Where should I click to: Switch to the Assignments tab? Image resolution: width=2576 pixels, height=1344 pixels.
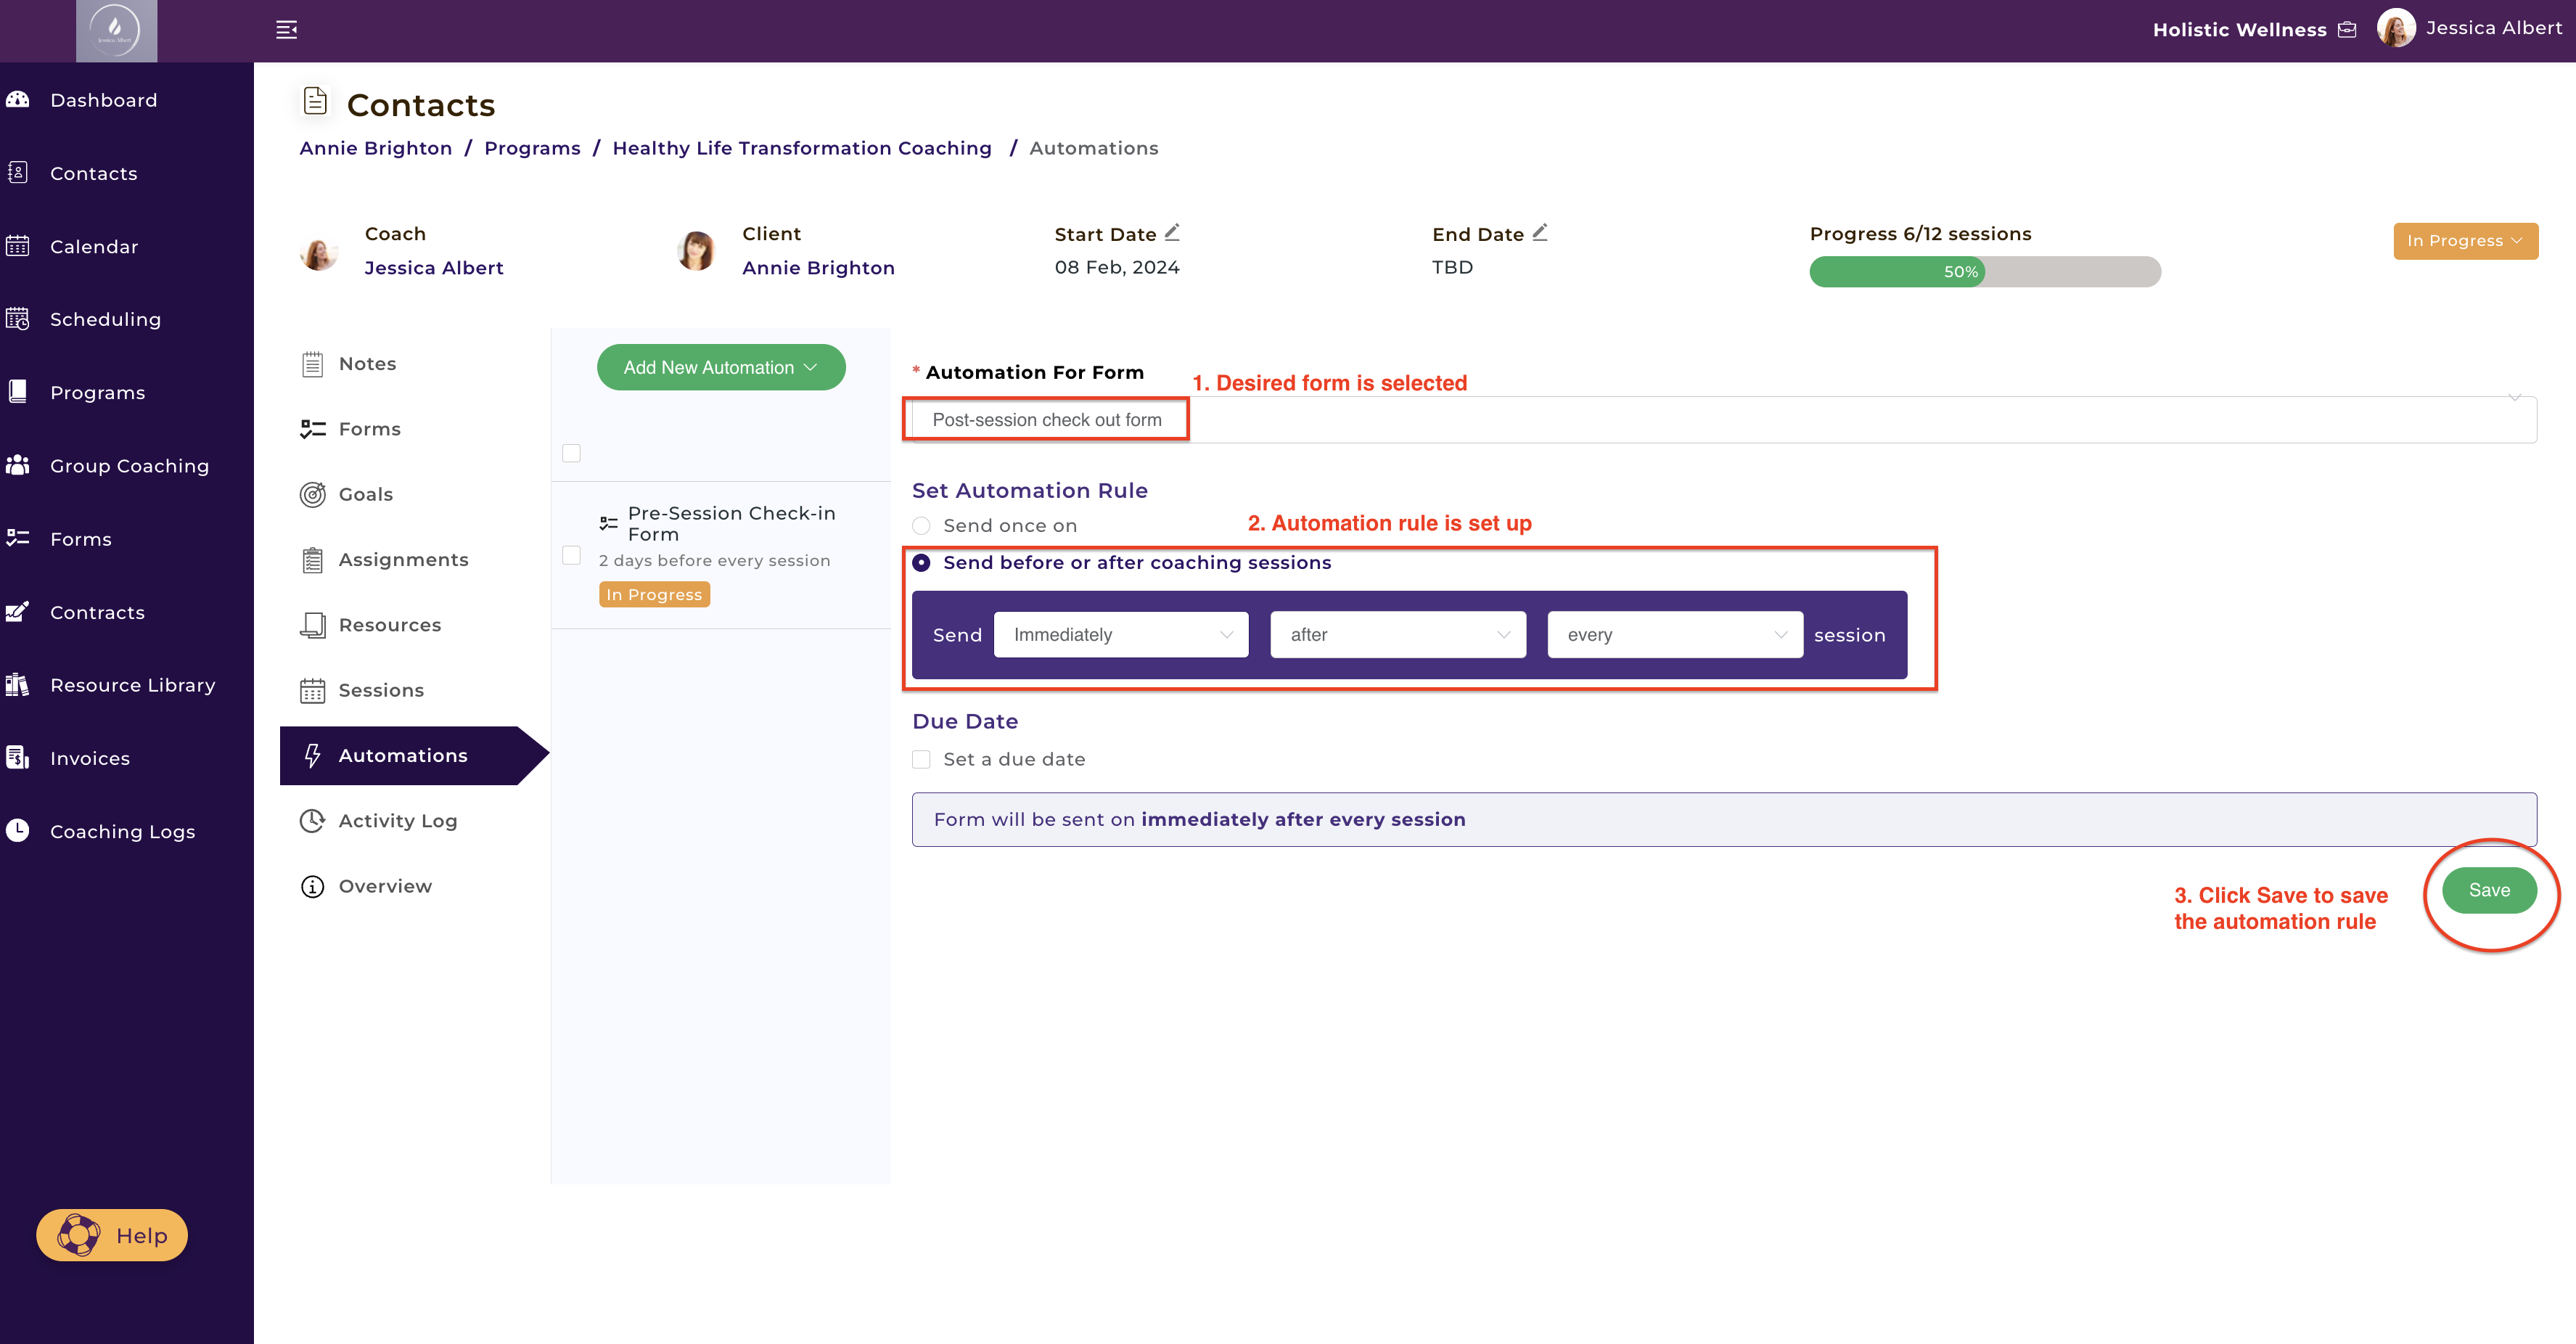pyautogui.click(x=403, y=560)
